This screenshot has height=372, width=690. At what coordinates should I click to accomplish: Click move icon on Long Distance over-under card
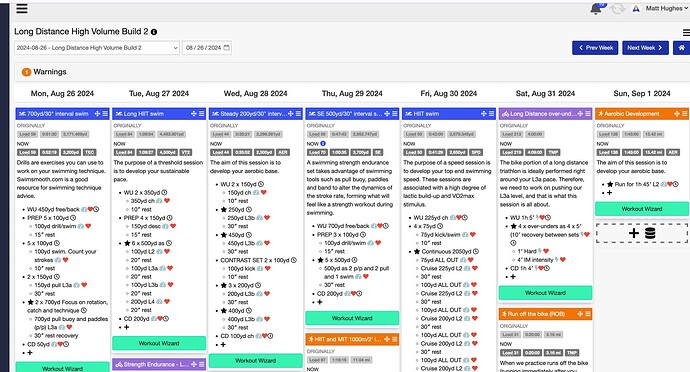[x=580, y=114]
